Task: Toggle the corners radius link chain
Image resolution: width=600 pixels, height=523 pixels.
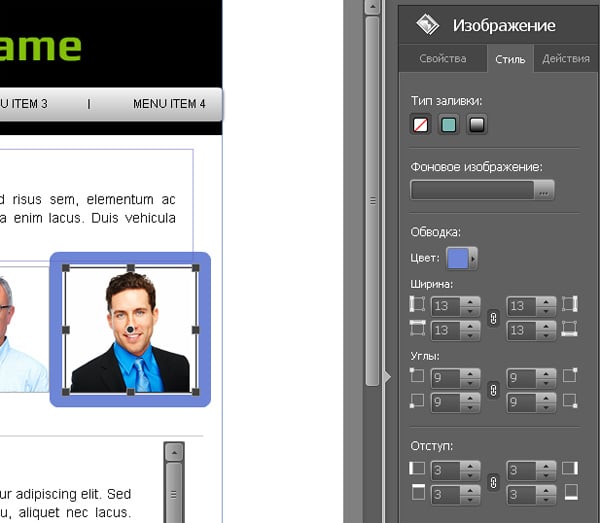Action: (x=492, y=390)
